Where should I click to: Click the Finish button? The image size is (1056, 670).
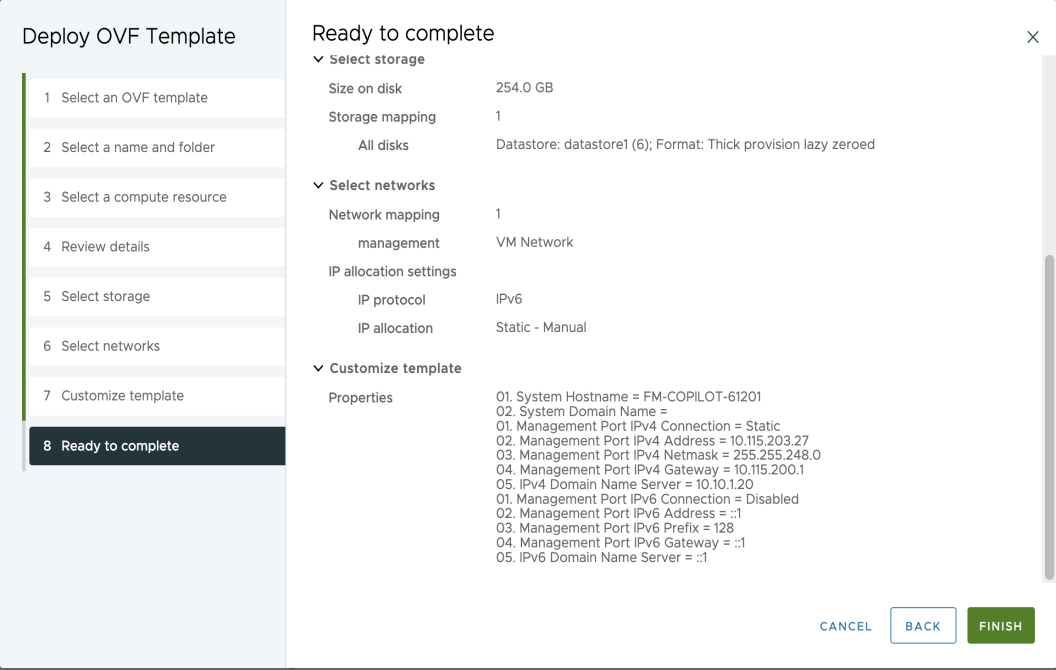[1000, 626]
